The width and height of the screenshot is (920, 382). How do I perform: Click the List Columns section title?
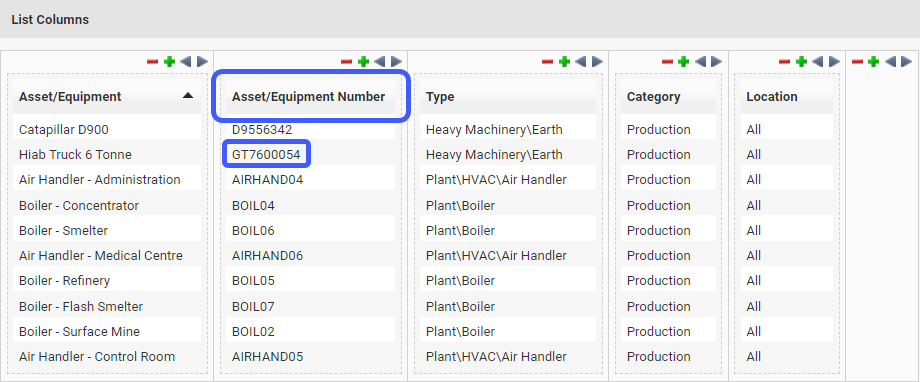[x=50, y=19]
